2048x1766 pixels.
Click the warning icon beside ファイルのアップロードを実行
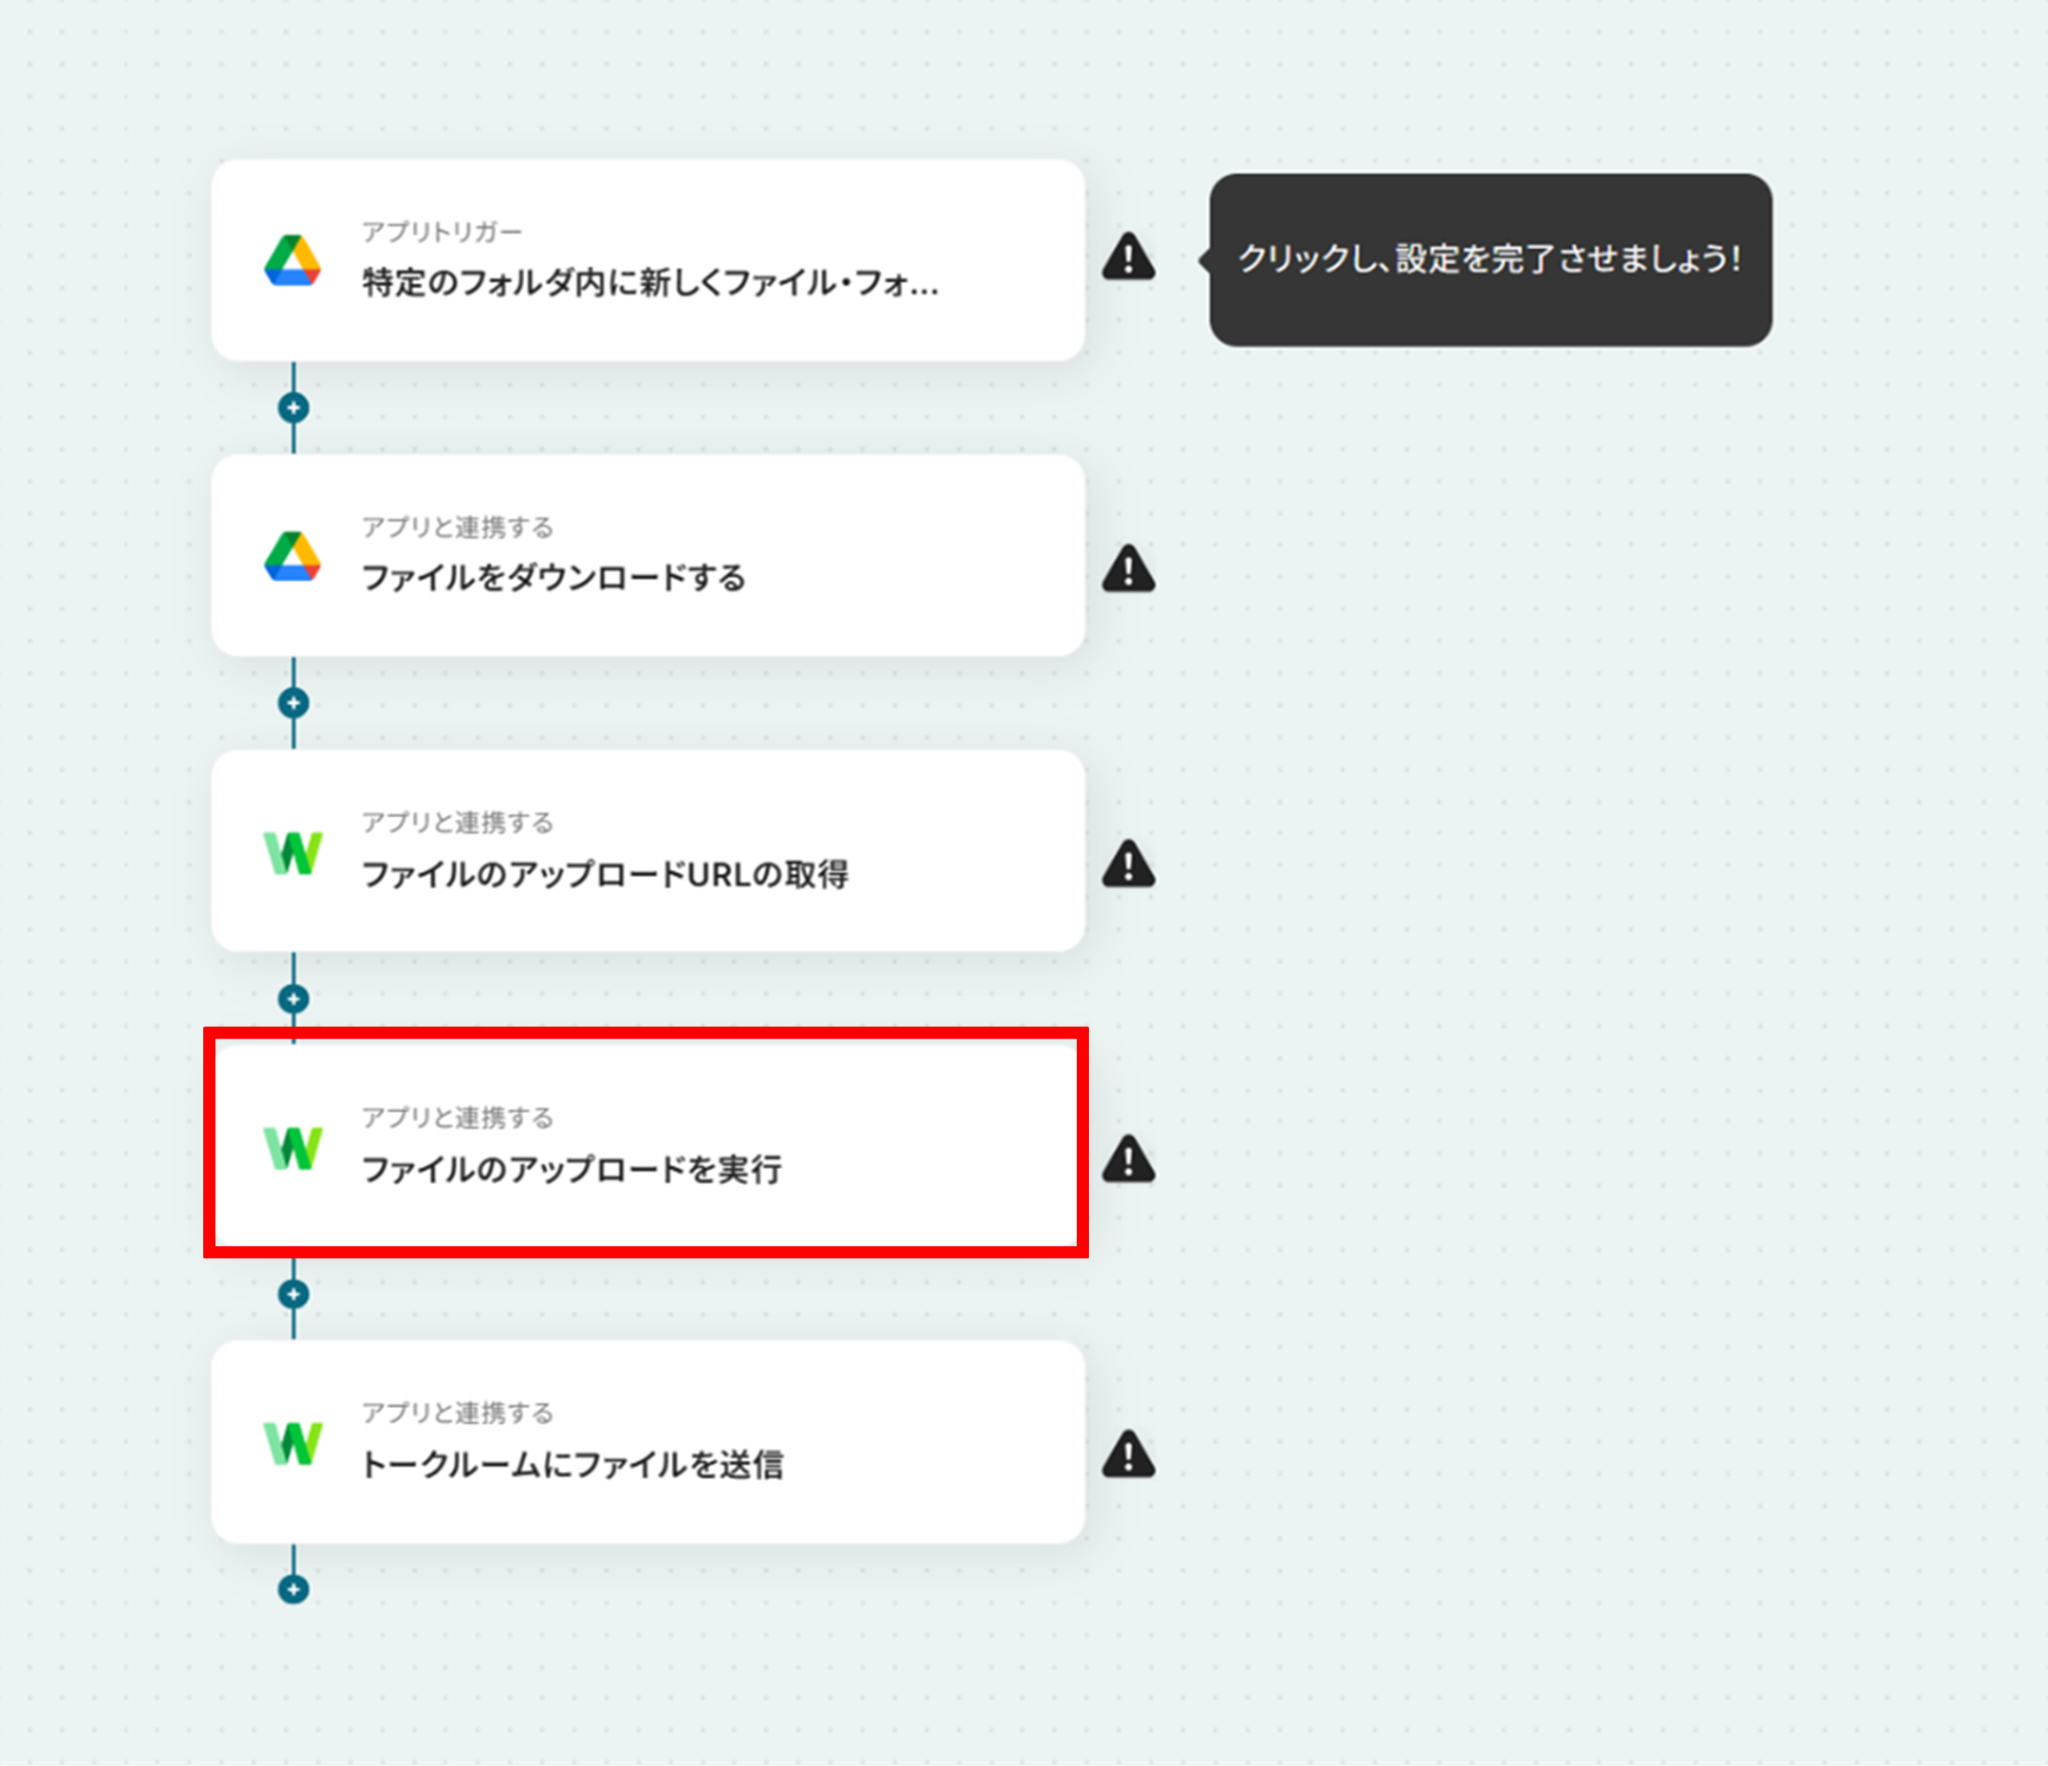click(1129, 1158)
